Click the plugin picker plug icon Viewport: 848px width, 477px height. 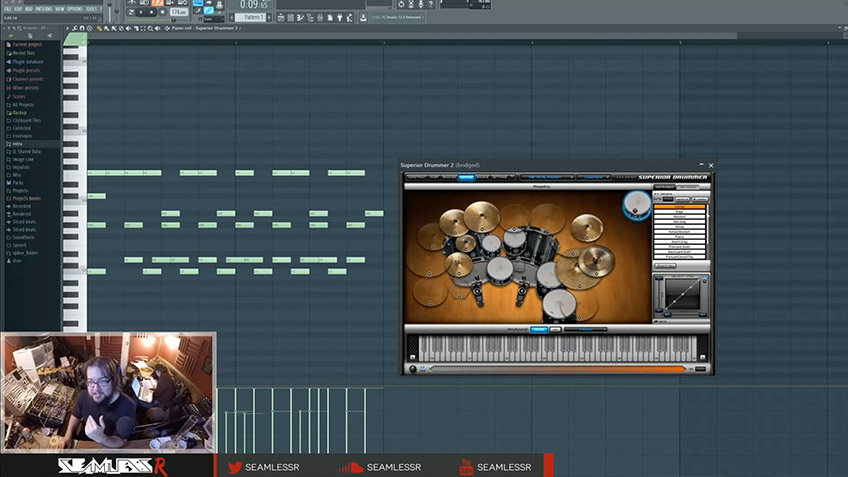(x=340, y=17)
